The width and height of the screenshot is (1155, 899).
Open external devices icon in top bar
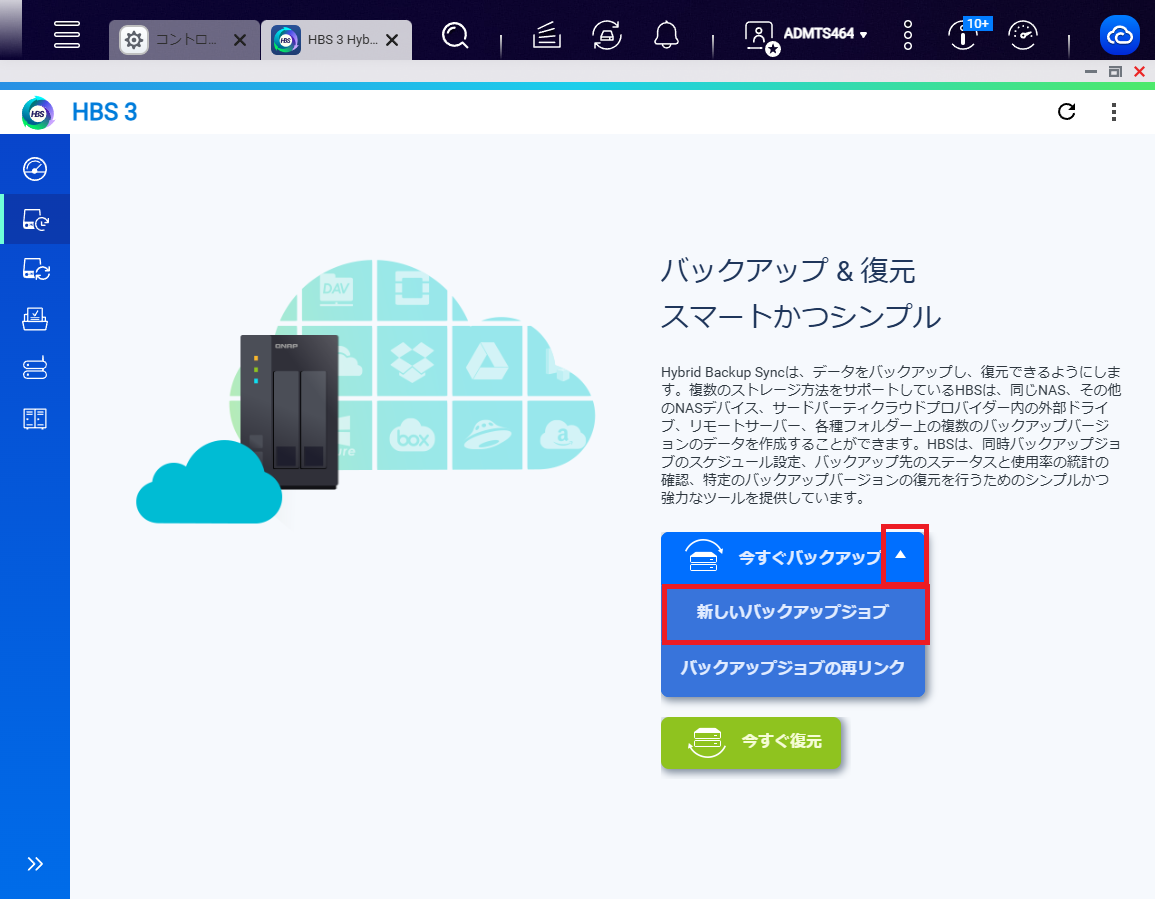click(x=606, y=35)
